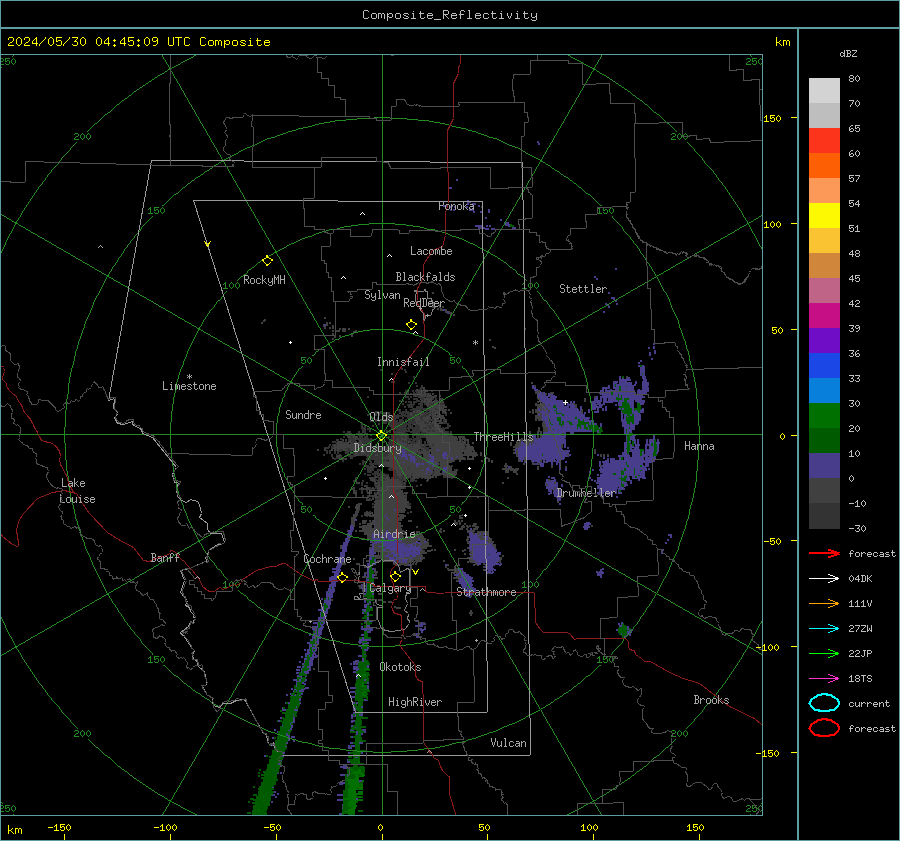Viewport: 900px width, 841px height.
Task: Select the white 04DK arrow icon
Action: point(824,578)
